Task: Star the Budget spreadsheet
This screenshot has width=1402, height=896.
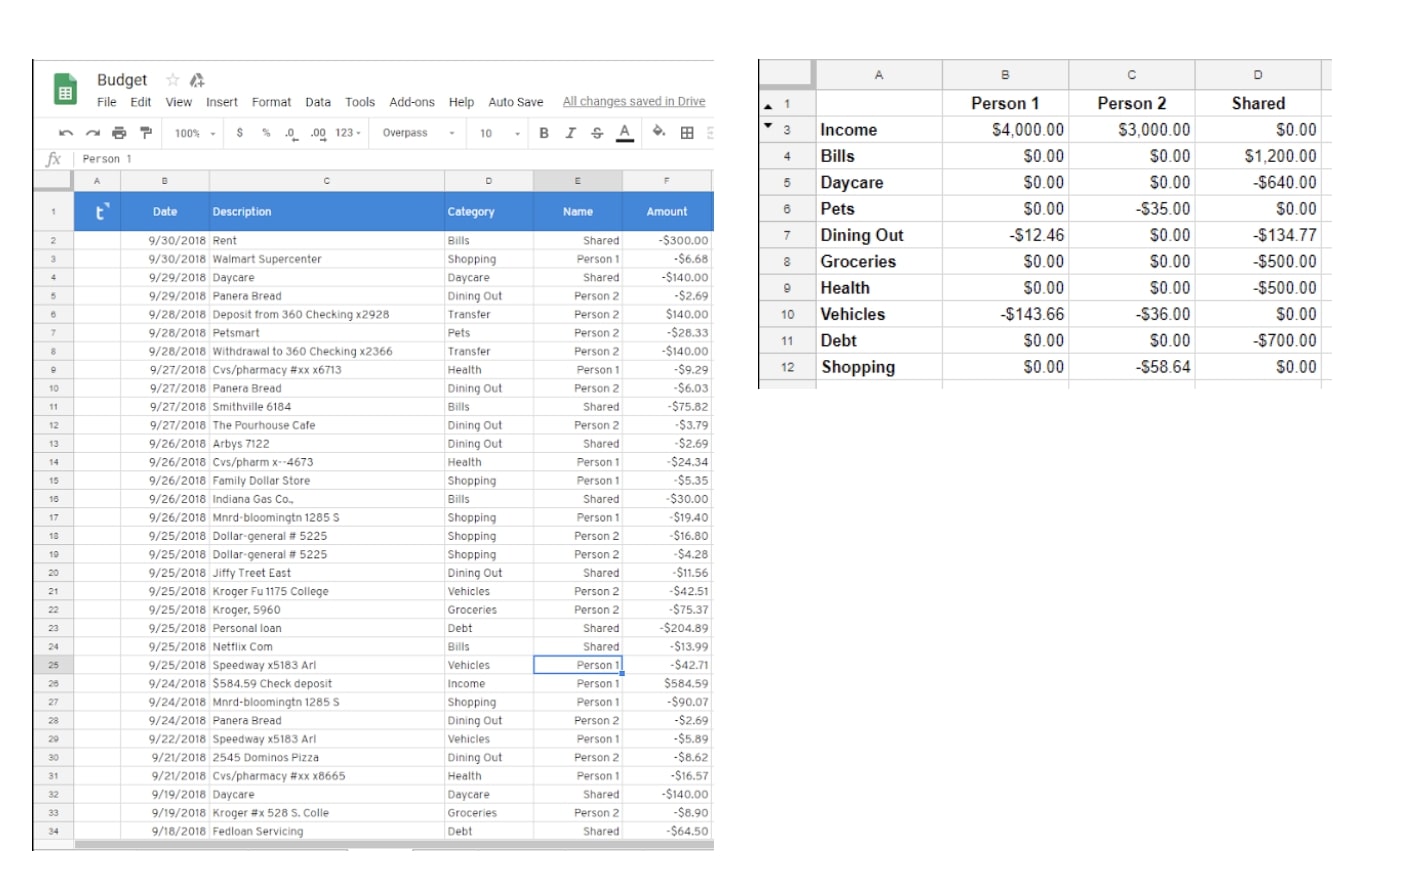Action: tap(172, 80)
